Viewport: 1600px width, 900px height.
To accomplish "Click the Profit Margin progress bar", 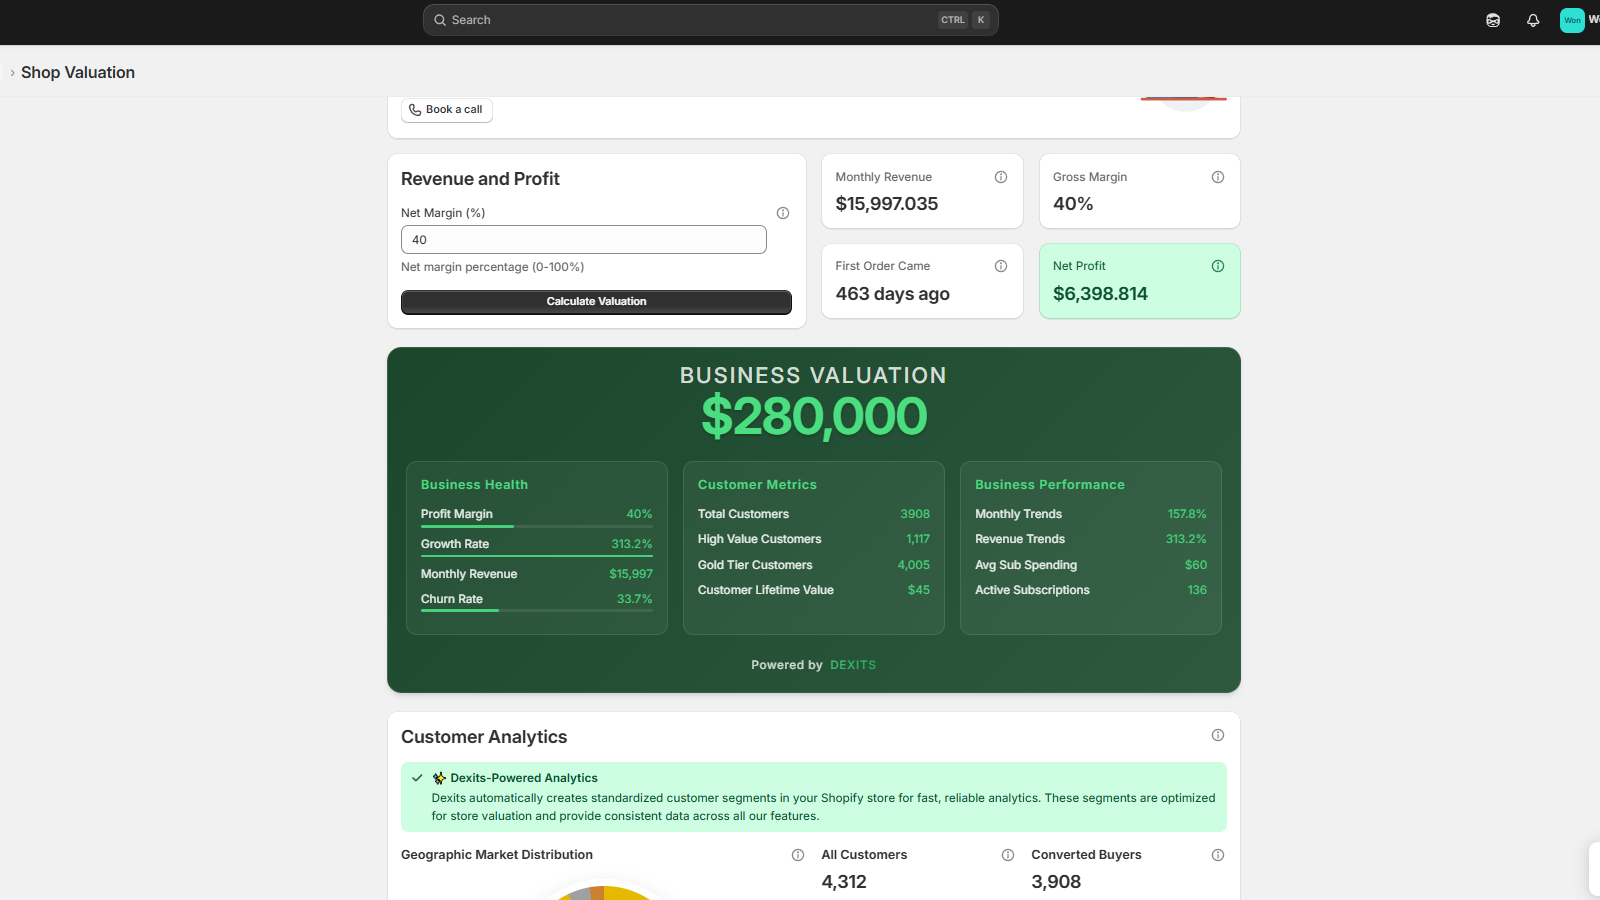I will [x=537, y=526].
